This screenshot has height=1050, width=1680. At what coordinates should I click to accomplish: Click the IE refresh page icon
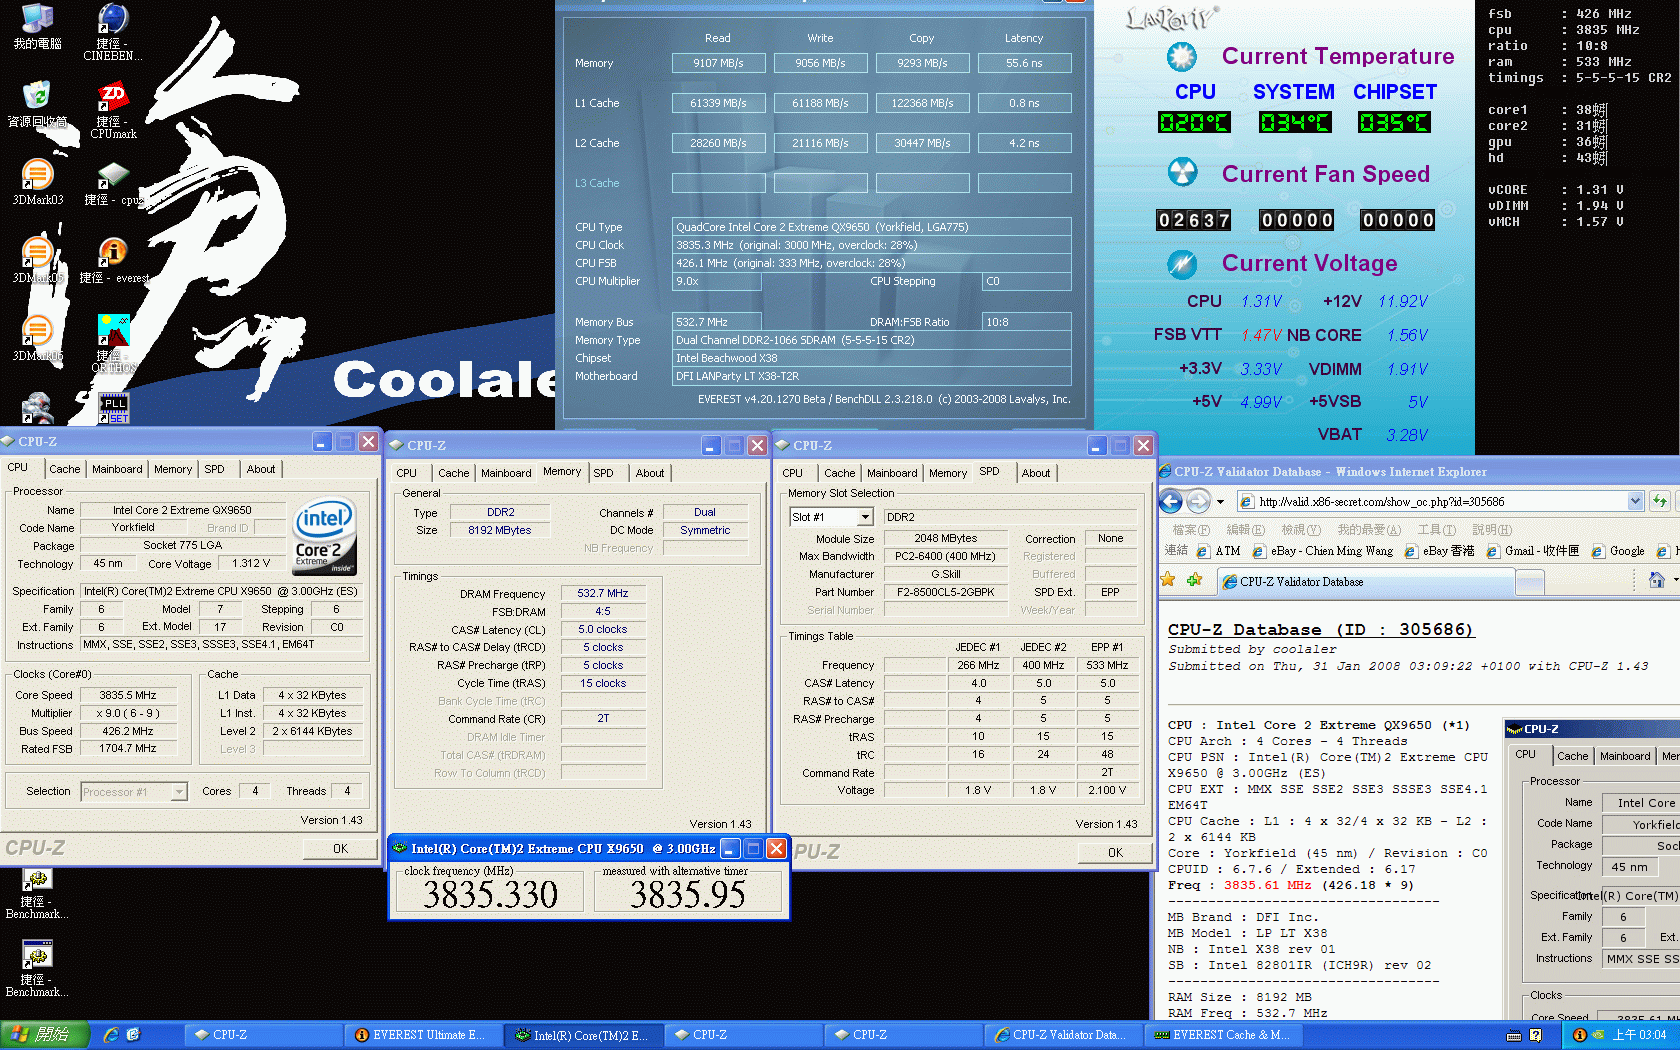coord(1660,501)
